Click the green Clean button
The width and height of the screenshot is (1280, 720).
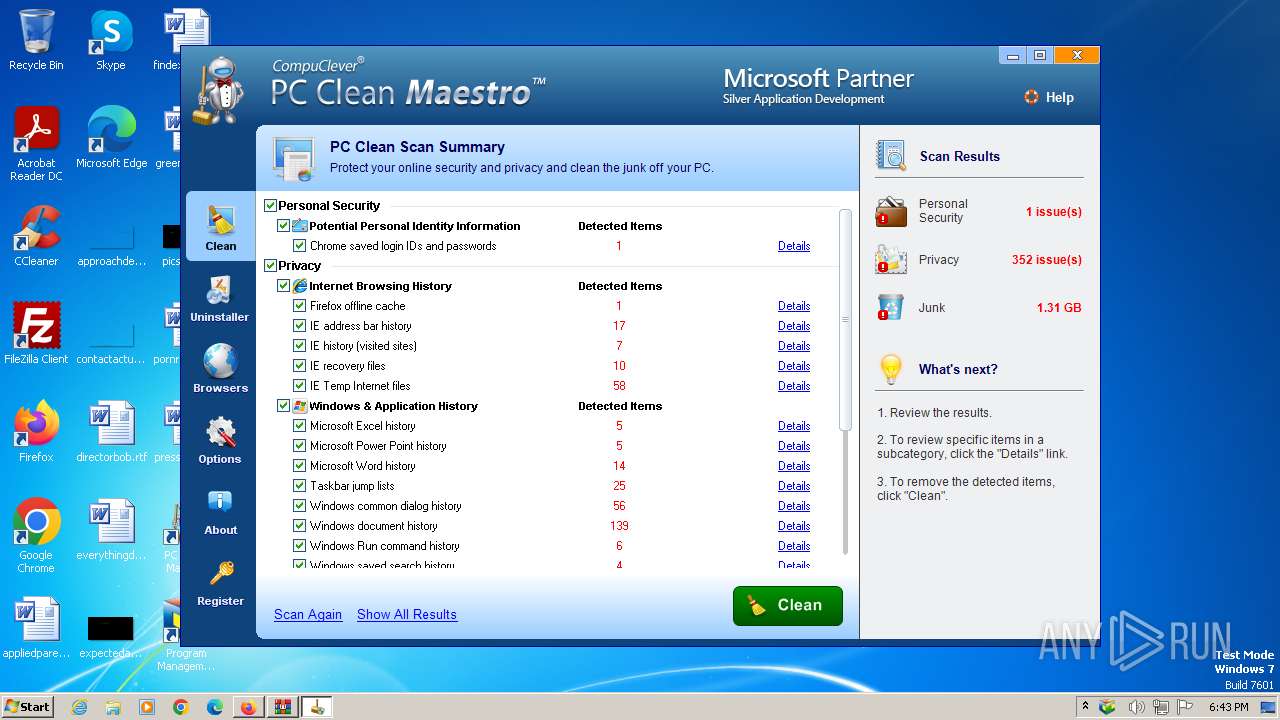pos(788,606)
